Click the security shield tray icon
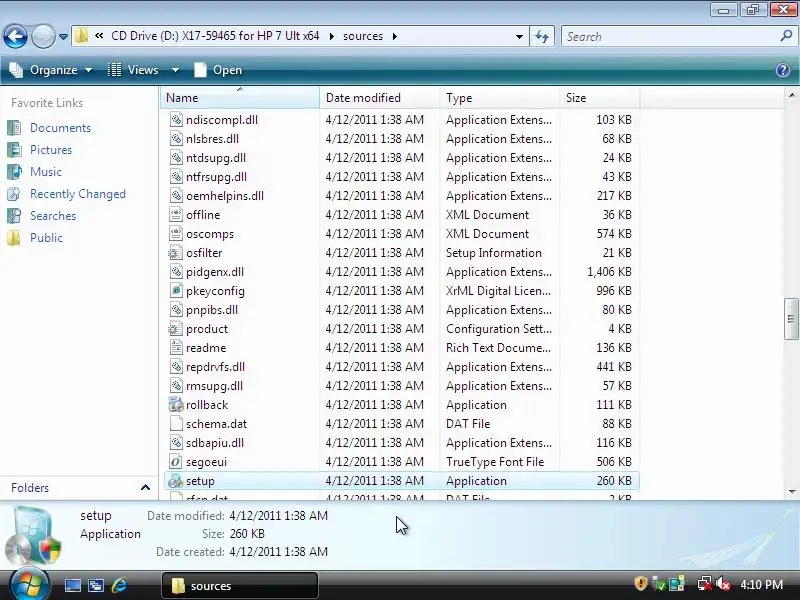Image resolution: width=800 pixels, height=600 pixels. 640,583
